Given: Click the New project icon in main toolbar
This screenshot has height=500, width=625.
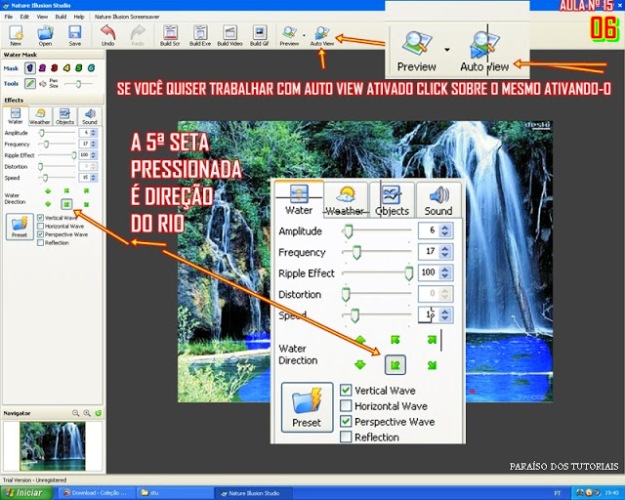Looking at the screenshot, I should (x=16, y=35).
